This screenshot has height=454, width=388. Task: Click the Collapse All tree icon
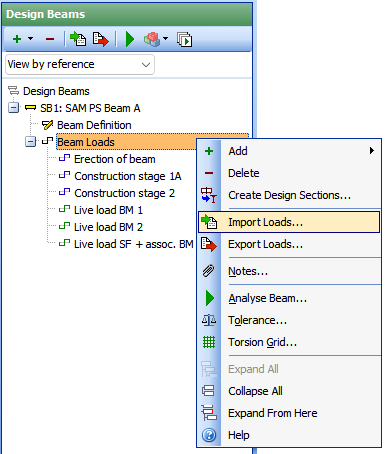tap(209, 391)
